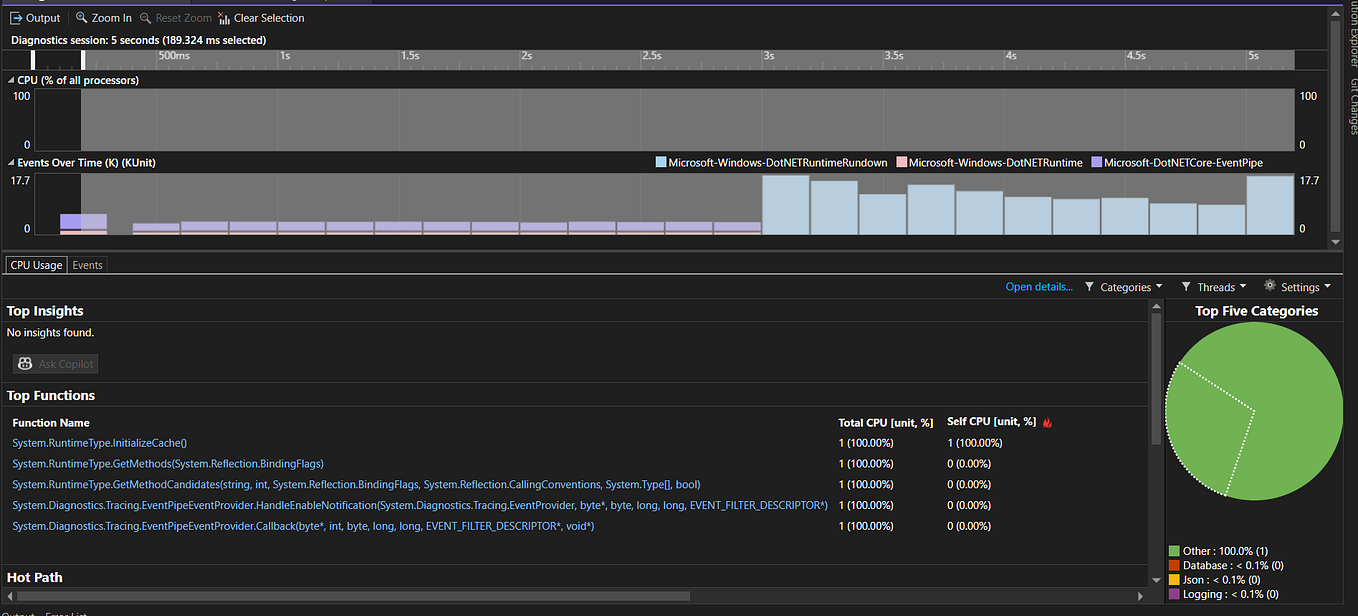Image resolution: width=1358 pixels, height=616 pixels.
Task: Click the Output icon in the profiler toolbar
Action: pyautogui.click(x=17, y=17)
